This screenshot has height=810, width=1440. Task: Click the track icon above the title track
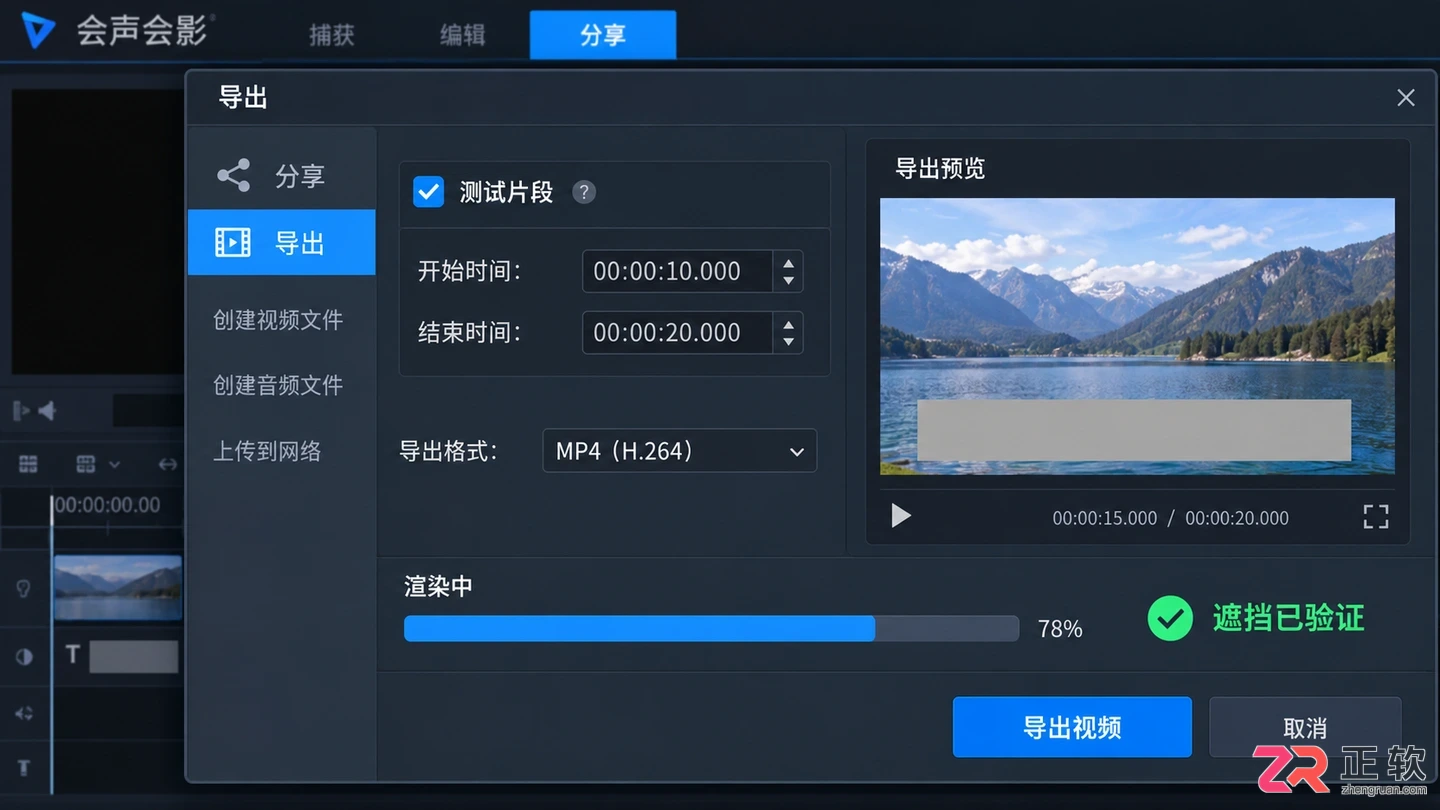pyautogui.click(x=24, y=713)
